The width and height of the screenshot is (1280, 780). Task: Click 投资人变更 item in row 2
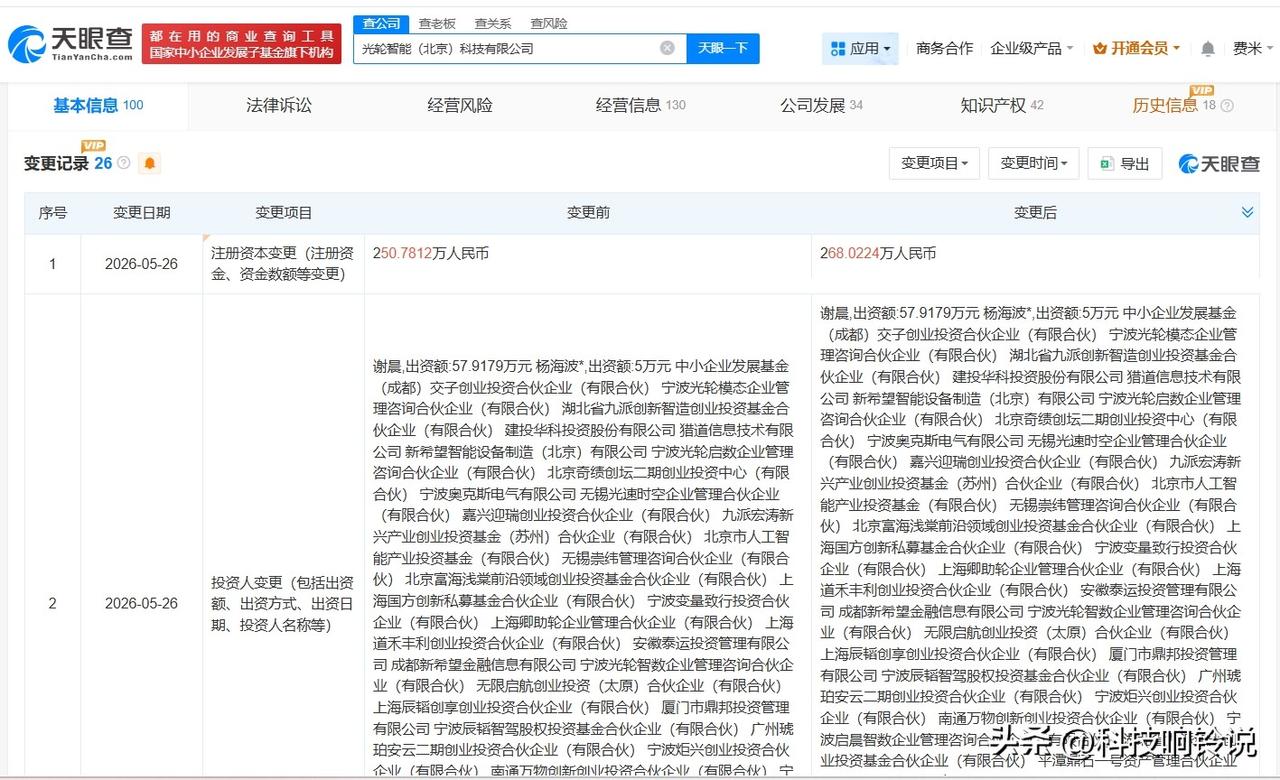tap(284, 604)
